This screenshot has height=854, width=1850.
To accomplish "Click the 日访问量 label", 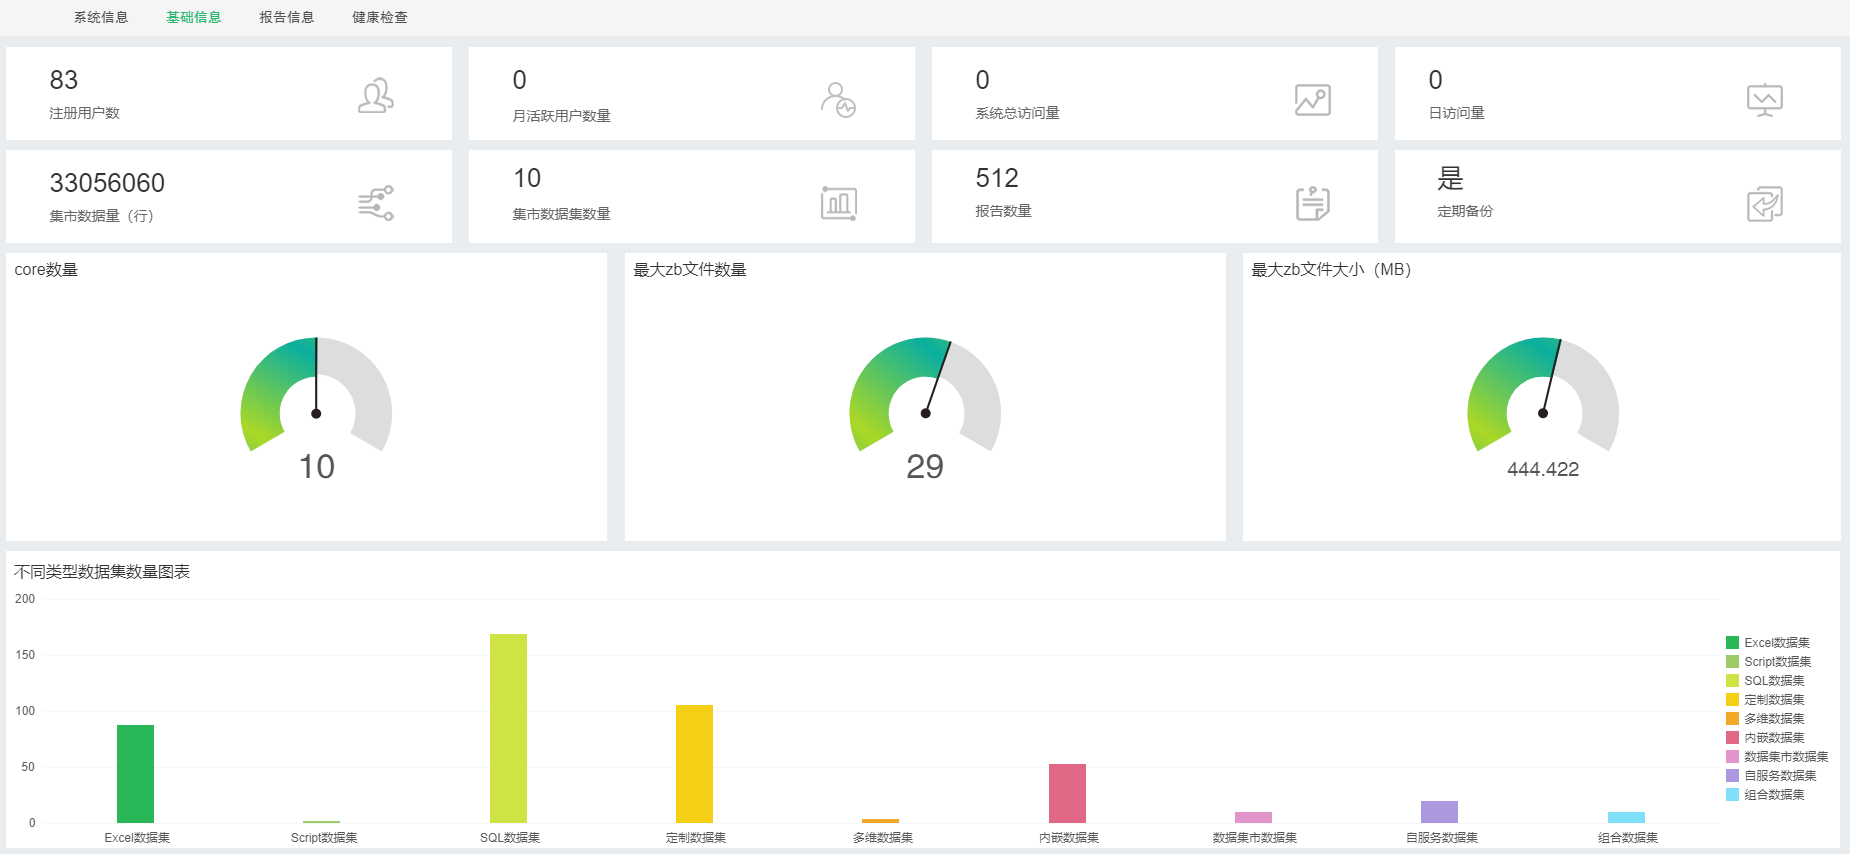I will (x=1457, y=113).
